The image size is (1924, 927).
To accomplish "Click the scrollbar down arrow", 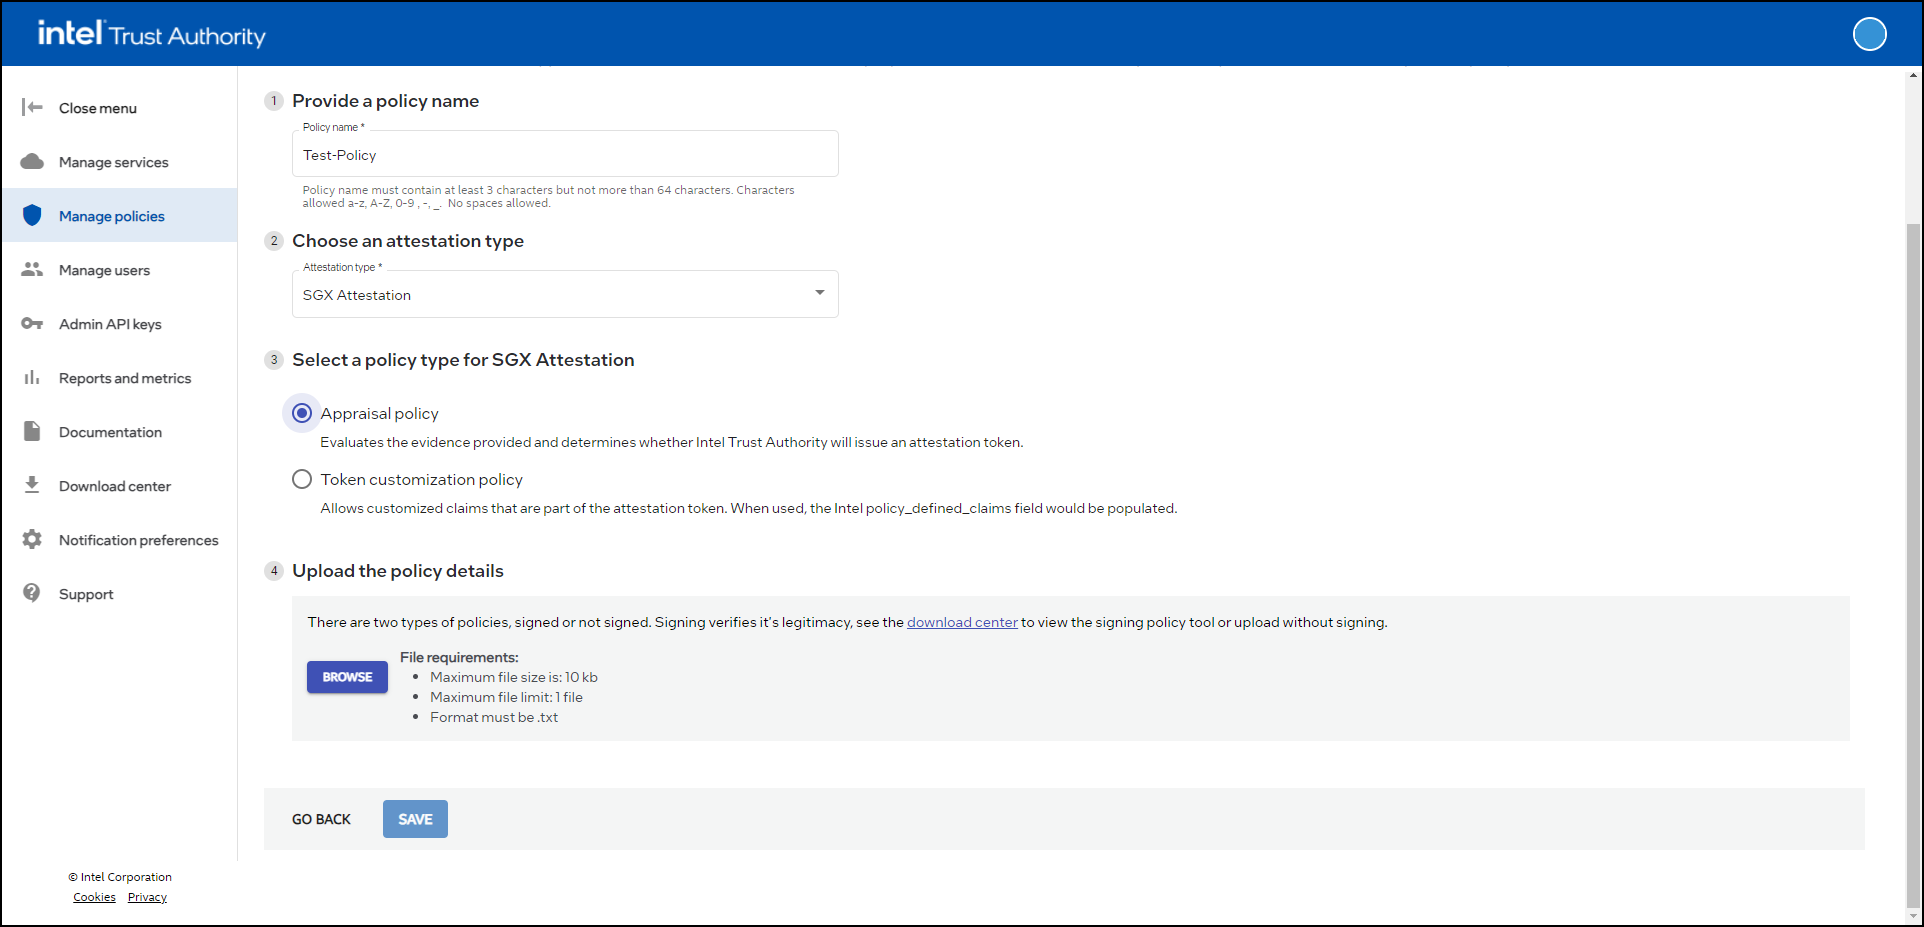I will point(1914,916).
